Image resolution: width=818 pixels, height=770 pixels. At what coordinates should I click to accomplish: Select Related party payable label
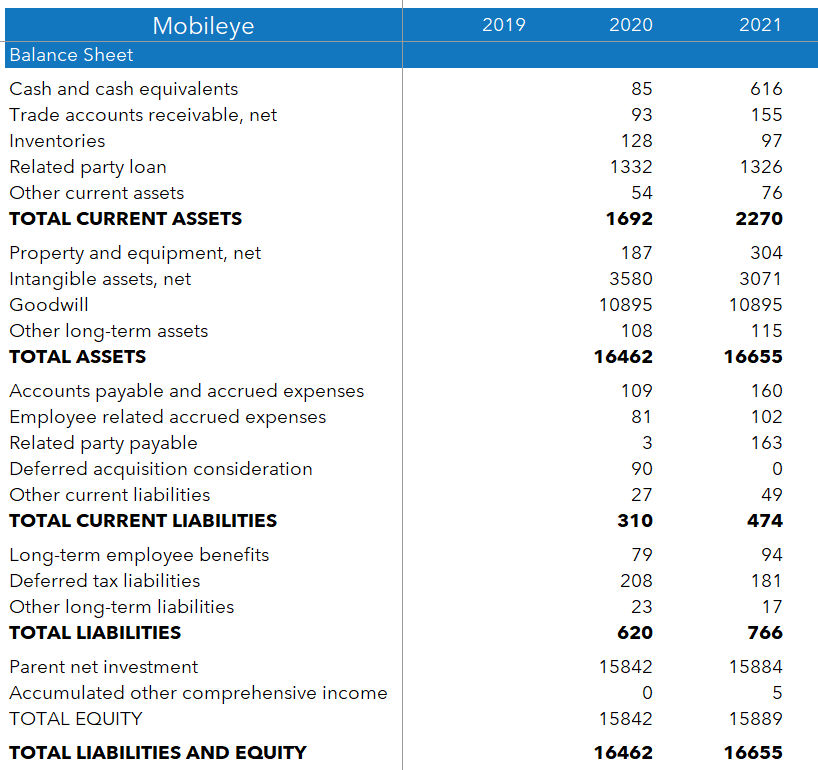[x=103, y=444]
